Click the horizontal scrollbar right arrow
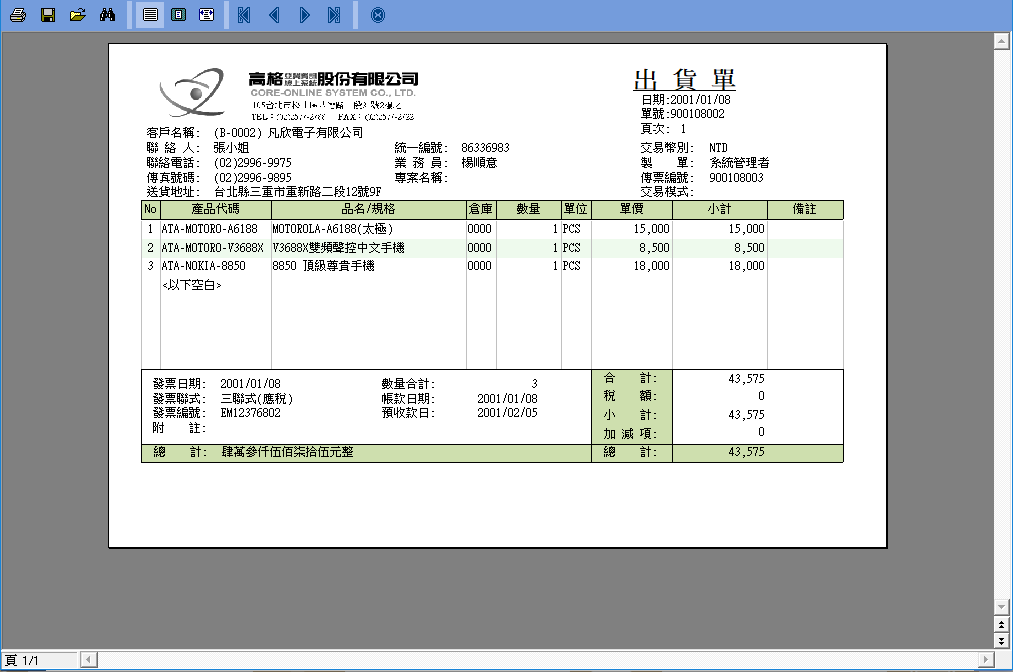This screenshot has height=672, width=1013. pyautogui.click(x=985, y=660)
